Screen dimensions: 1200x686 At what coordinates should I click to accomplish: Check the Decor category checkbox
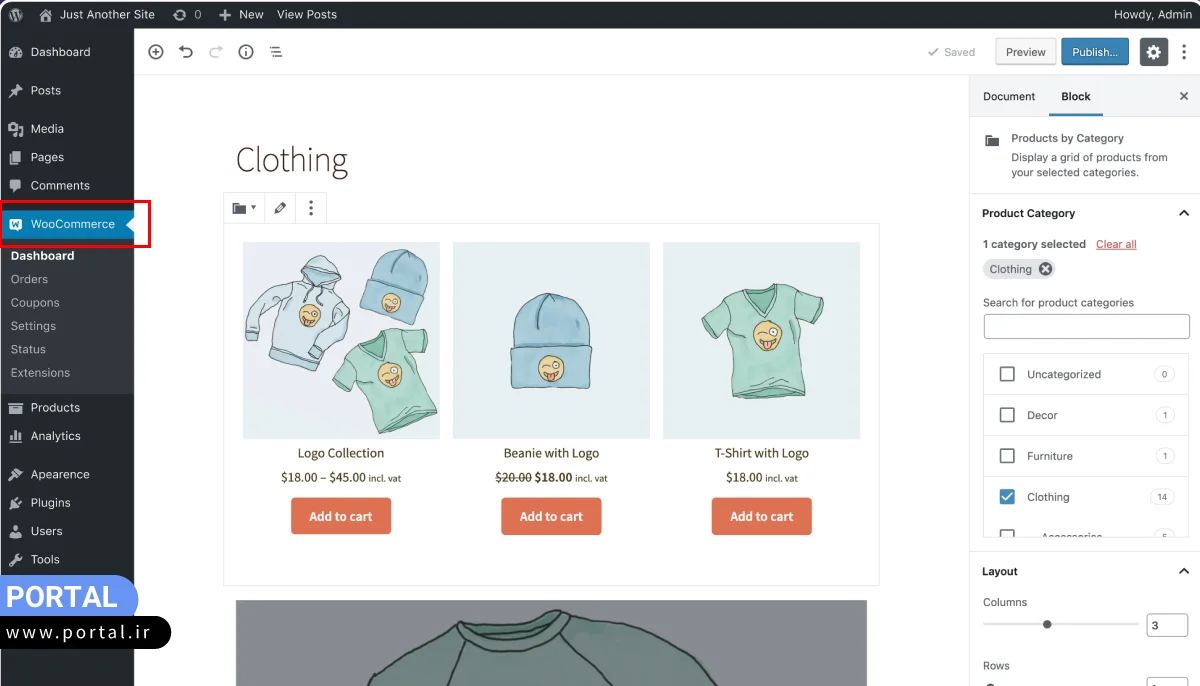(x=1007, y=415)
